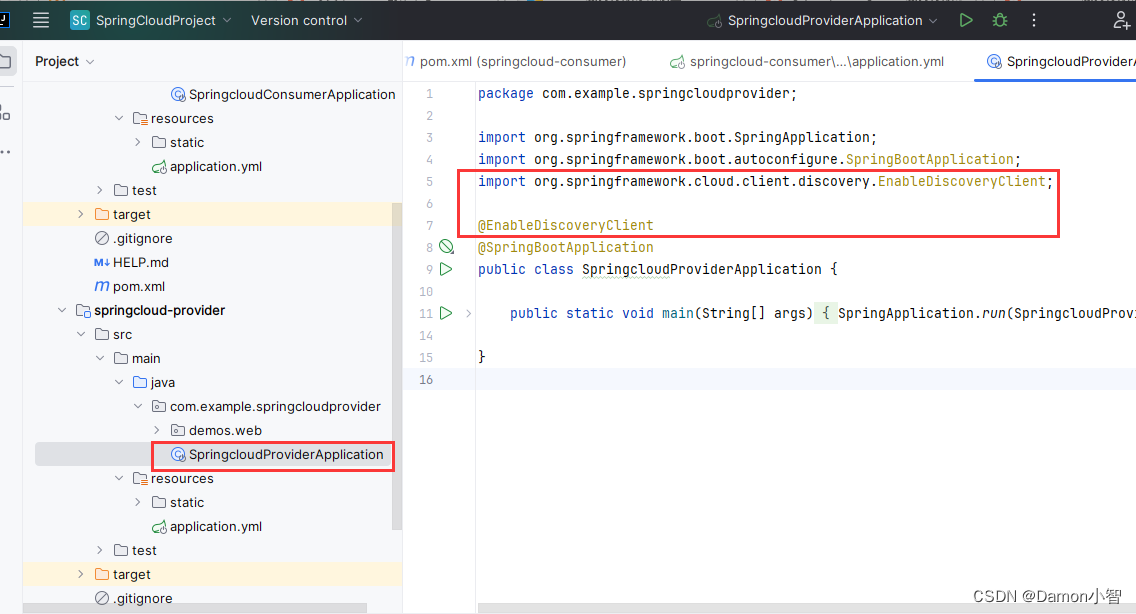Select SpringcloudProviderApplication in the project tree
This screenshot has width=1136, height=614.
pos(272,456)
